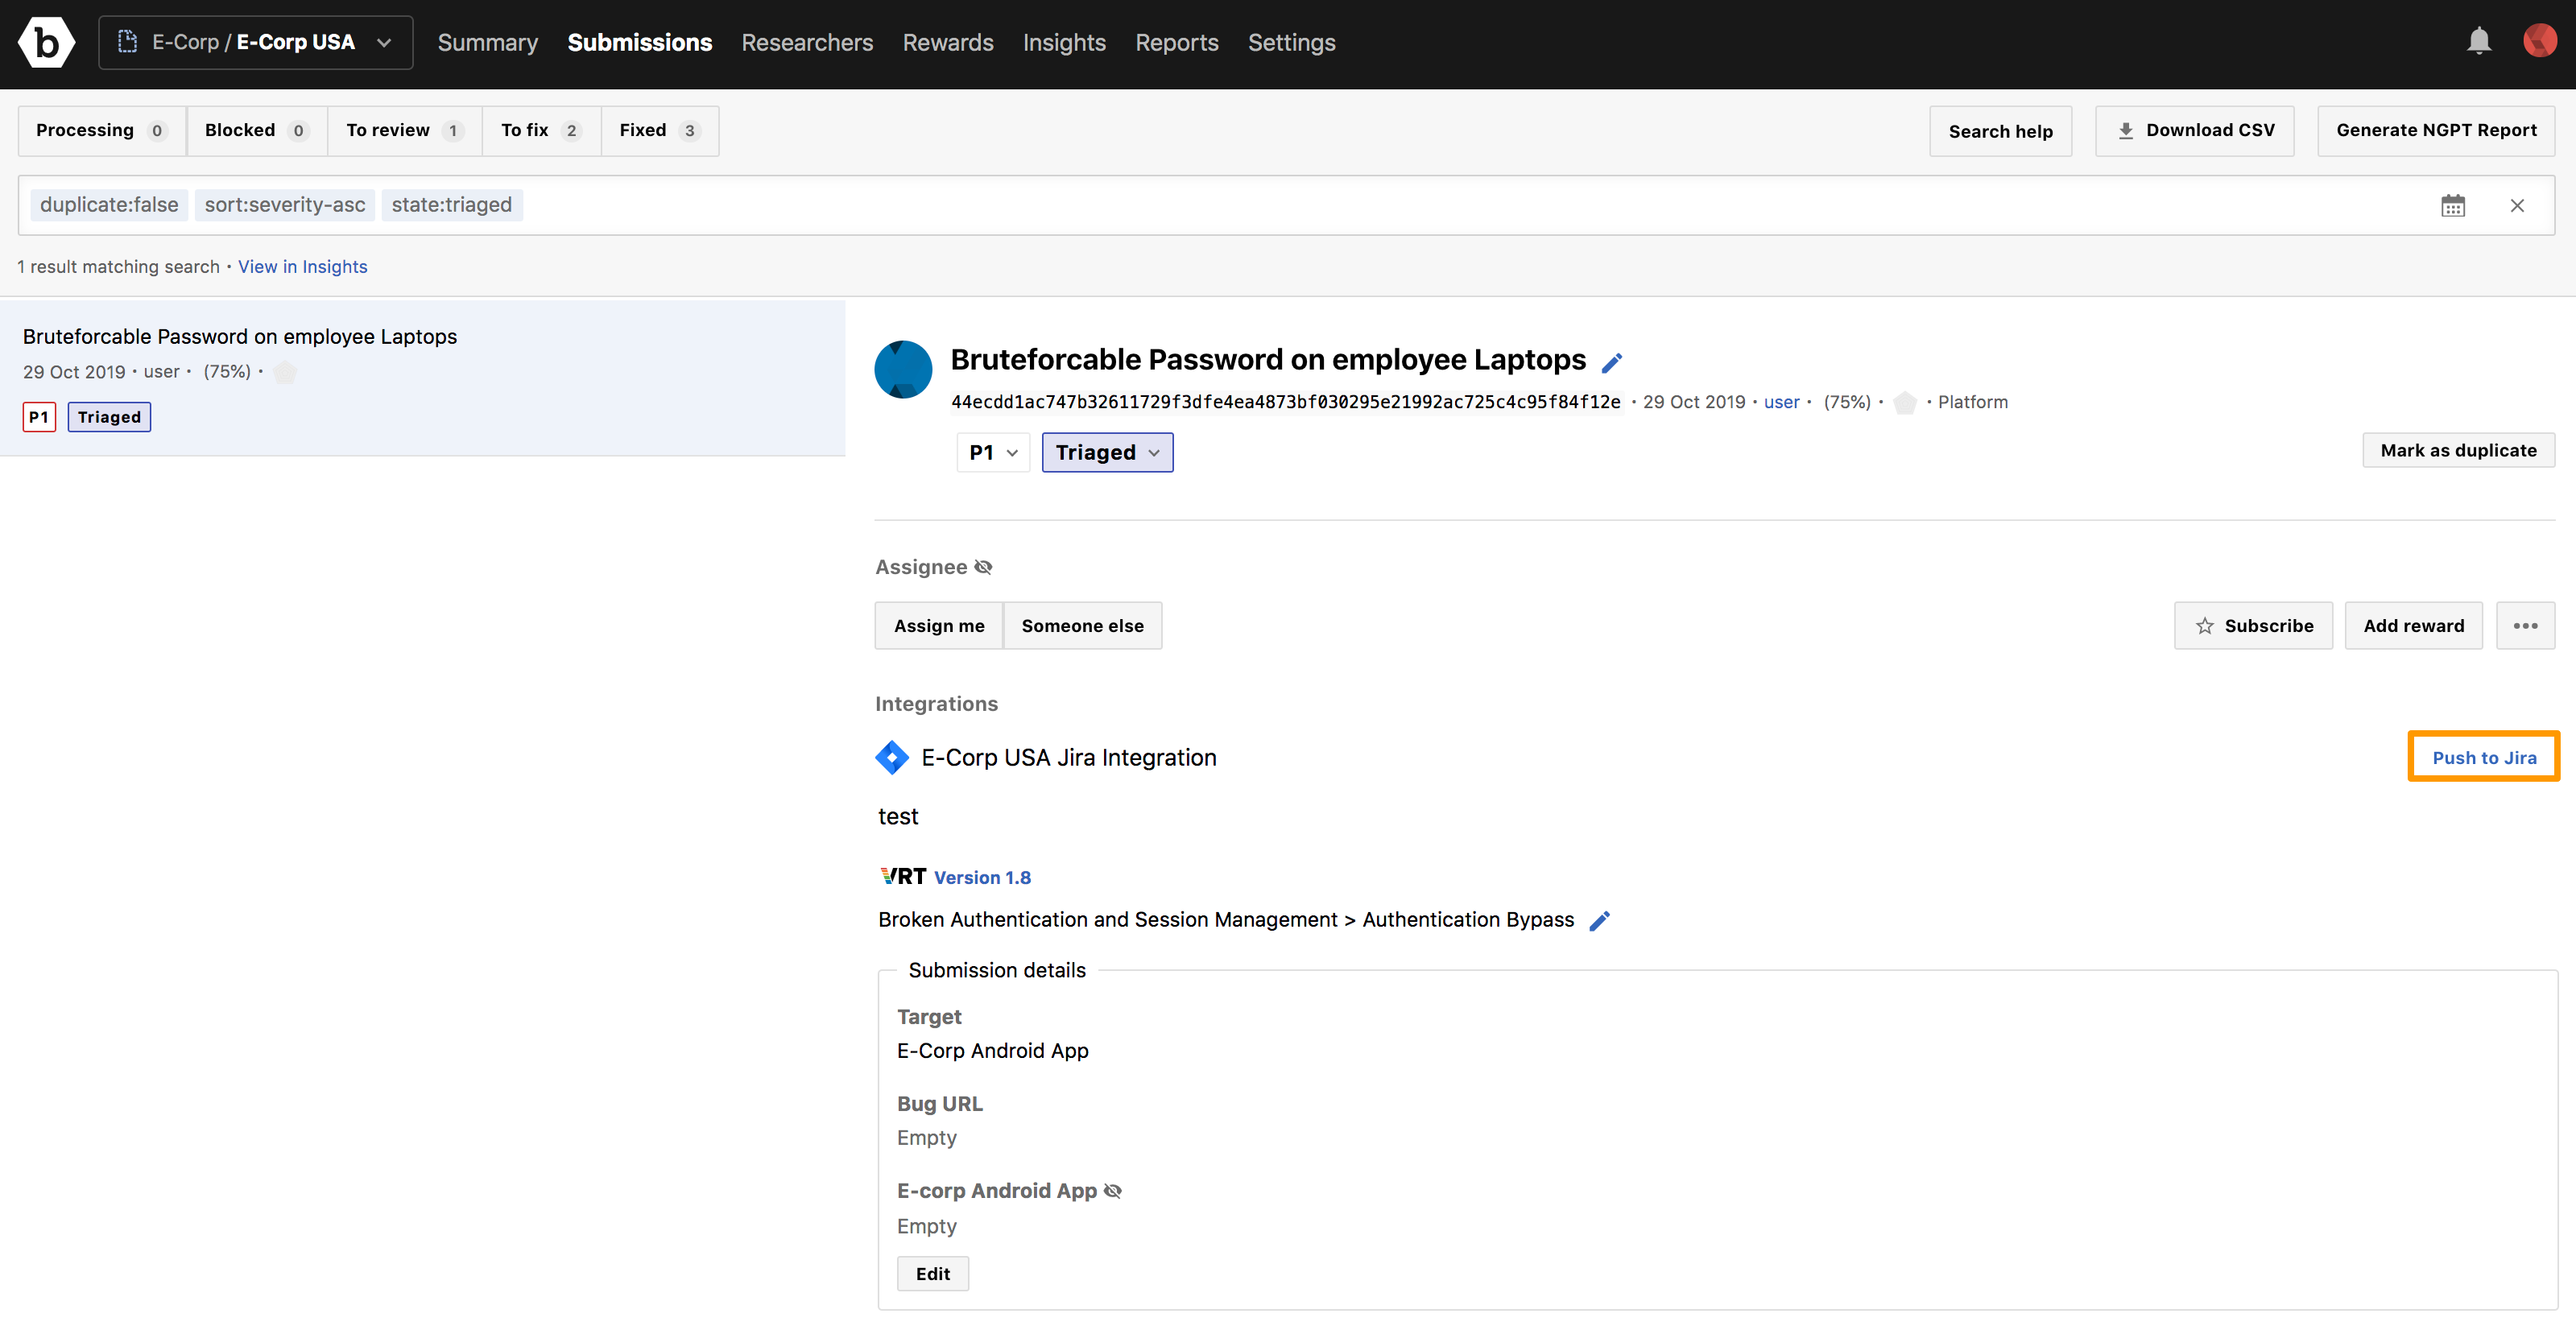Click inside the search filter field
2576x1326 pixels.
[1286, 205]
